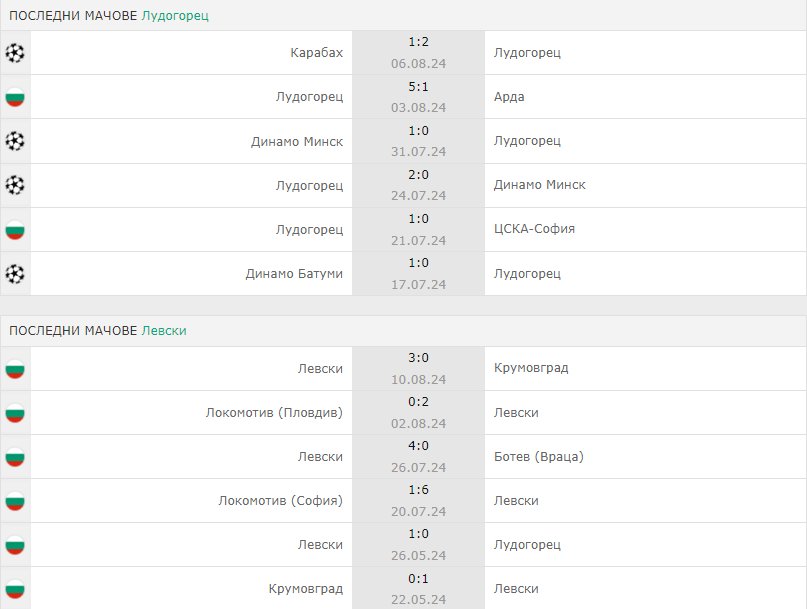This screenshot has width=807, height=609.
Task: Click Bulgarian flag icon on Ботев (Враца) row
Action: click(15, 457)
